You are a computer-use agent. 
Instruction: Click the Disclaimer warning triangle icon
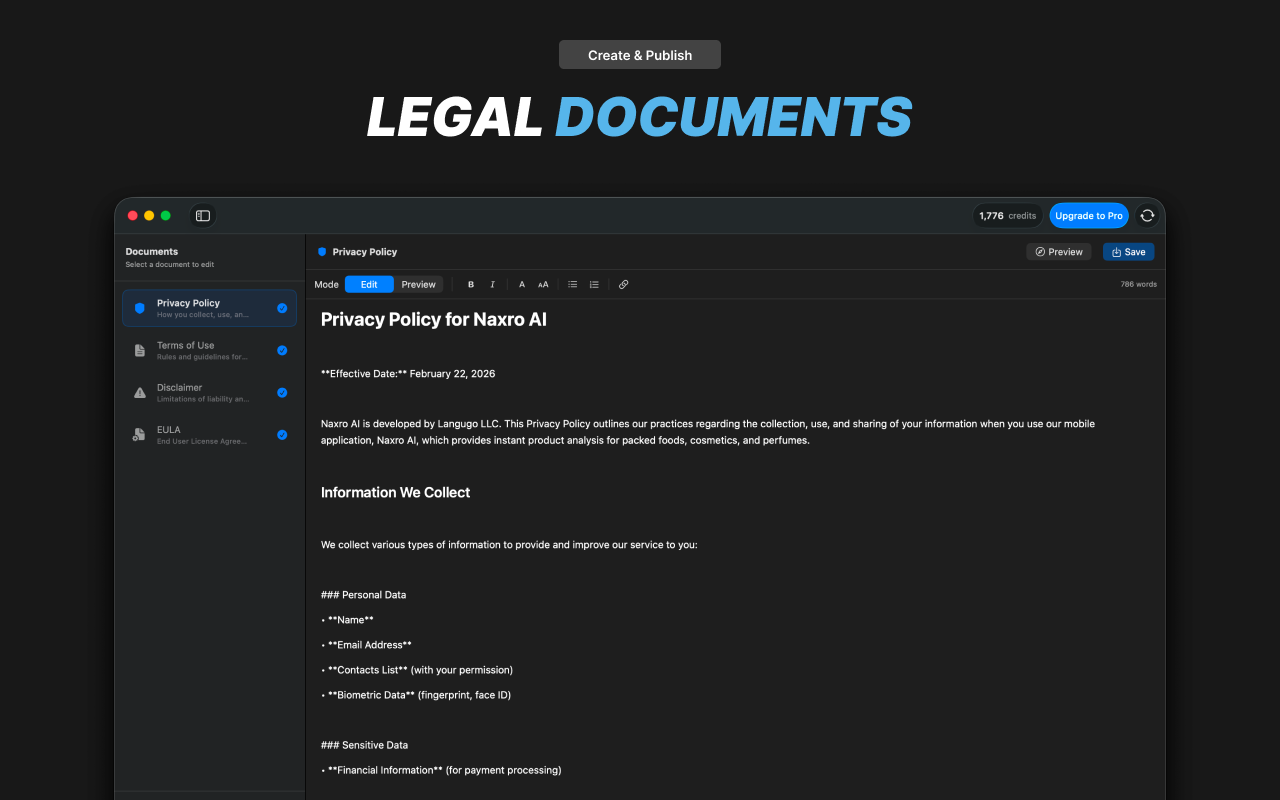(x=139, y=392)
